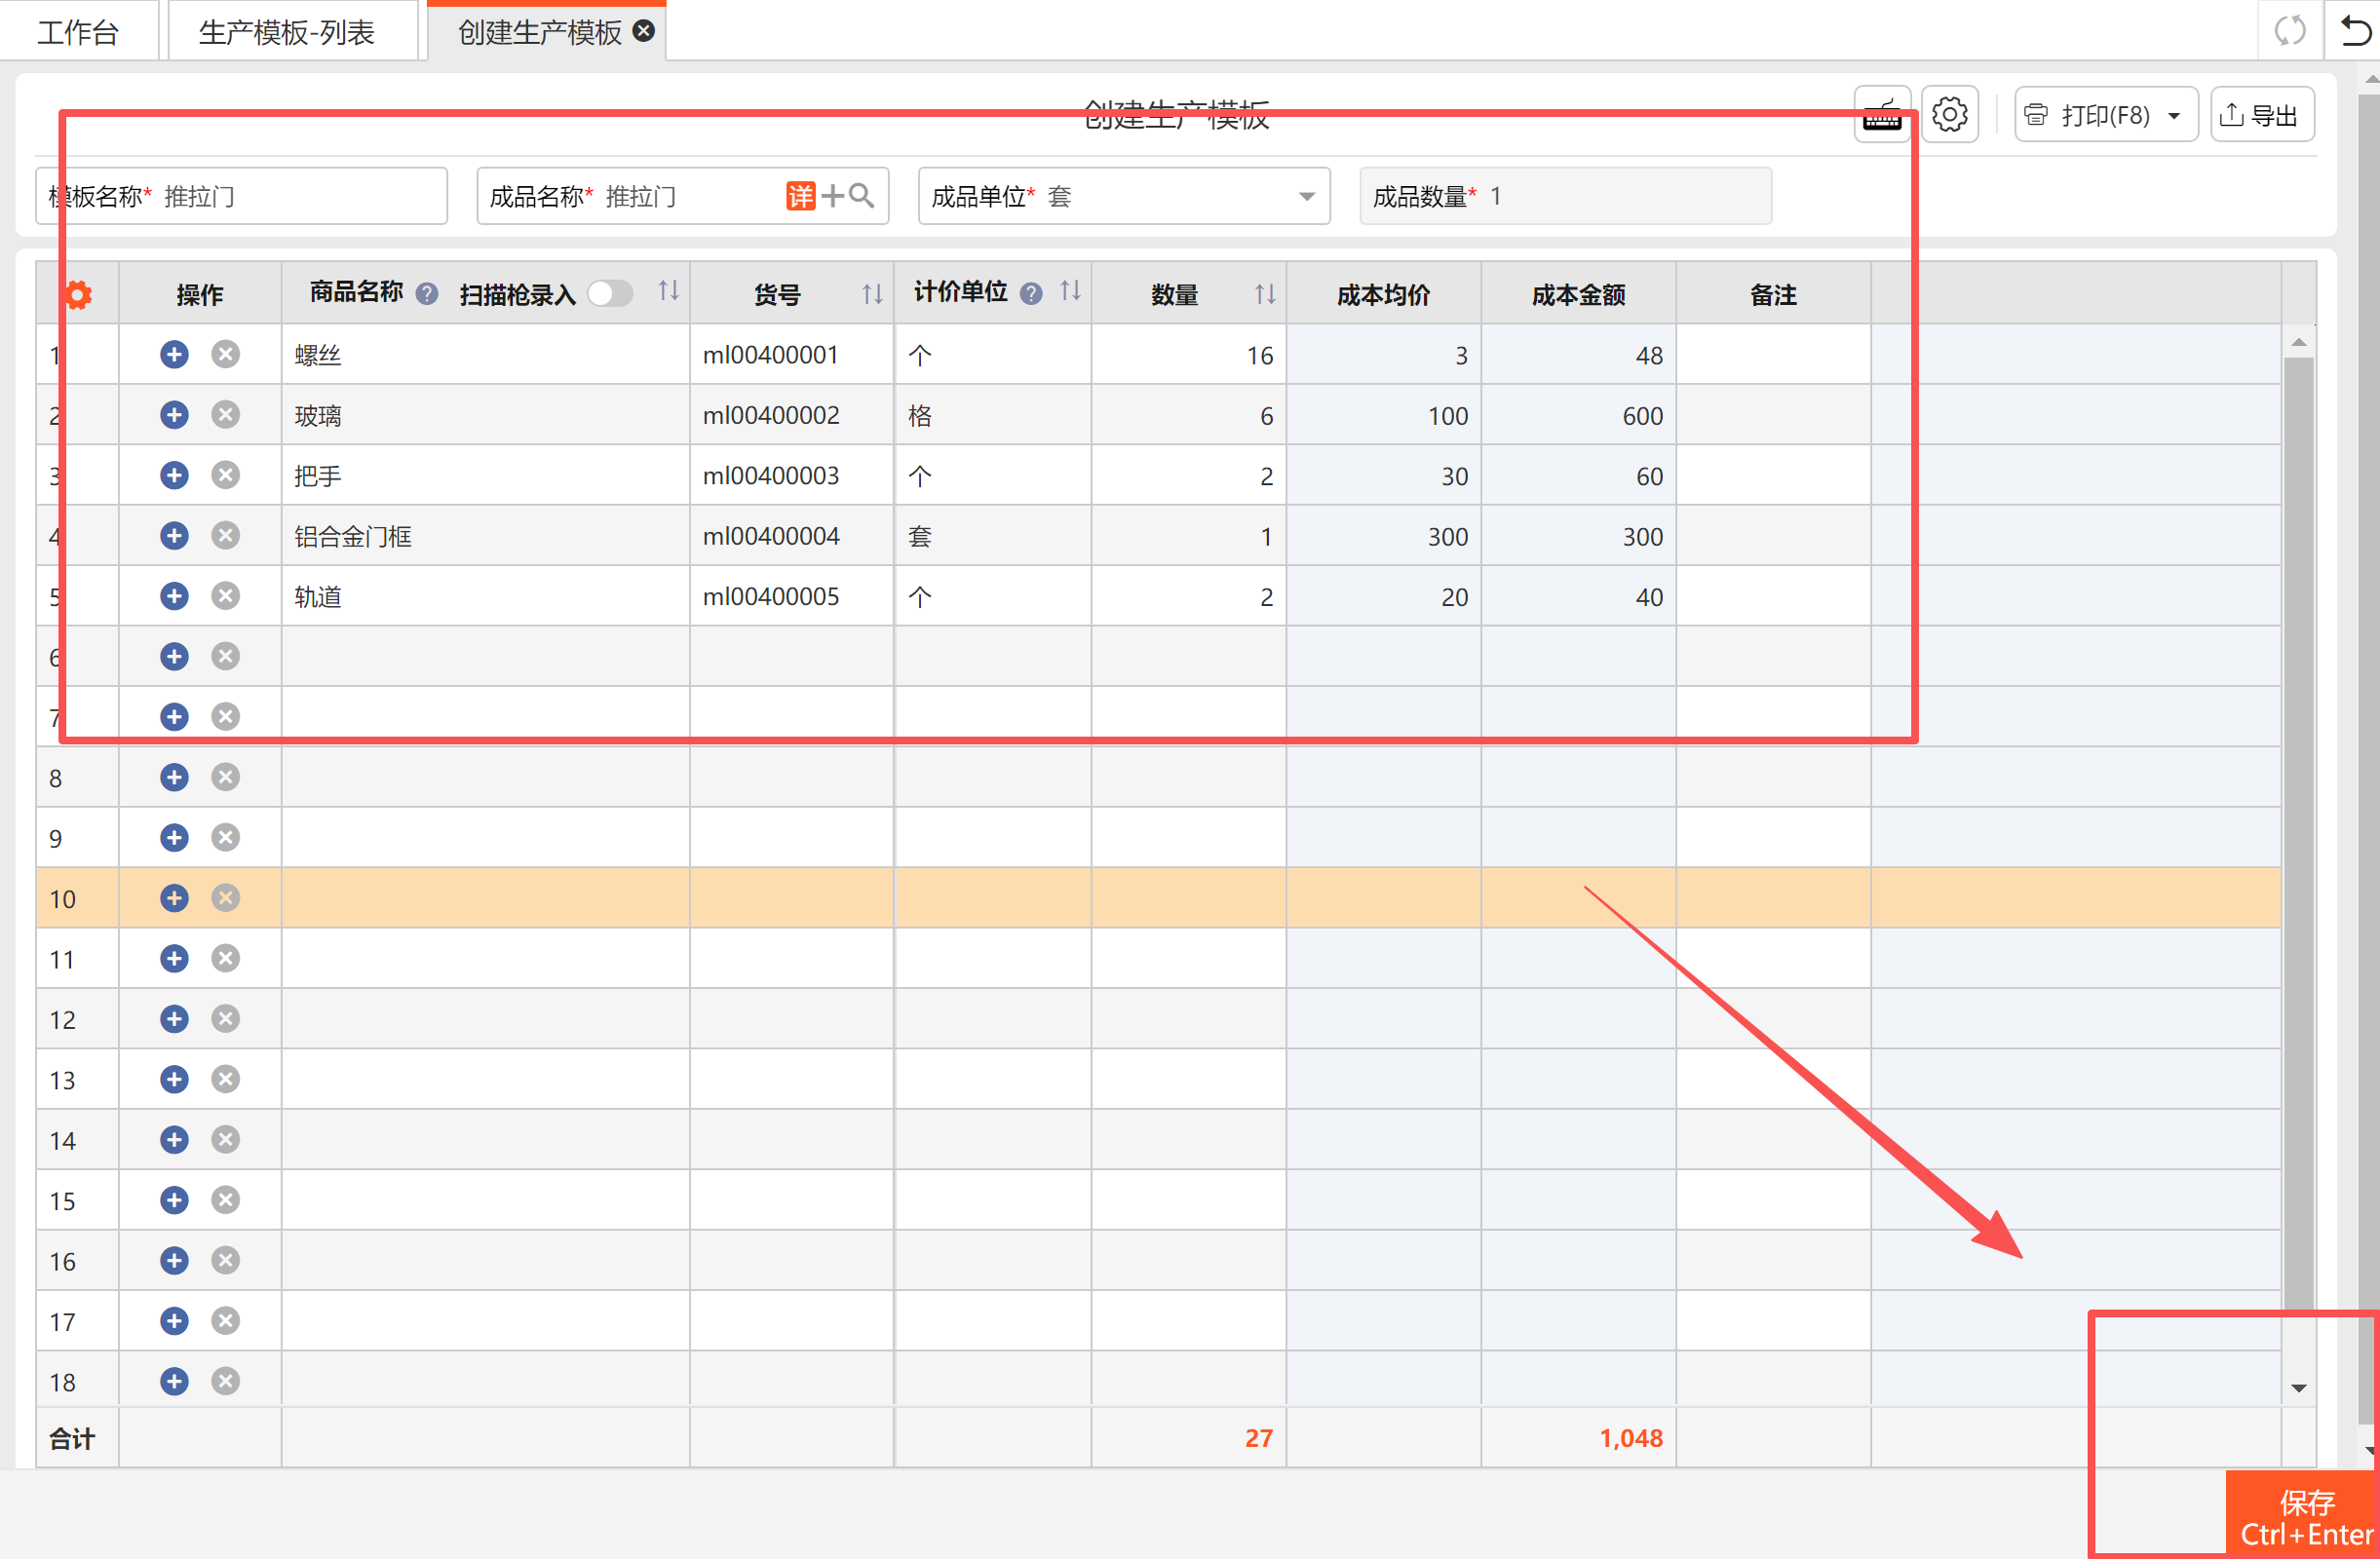
Task: Delete the 玻璃 row
Action: pos(226,415)
